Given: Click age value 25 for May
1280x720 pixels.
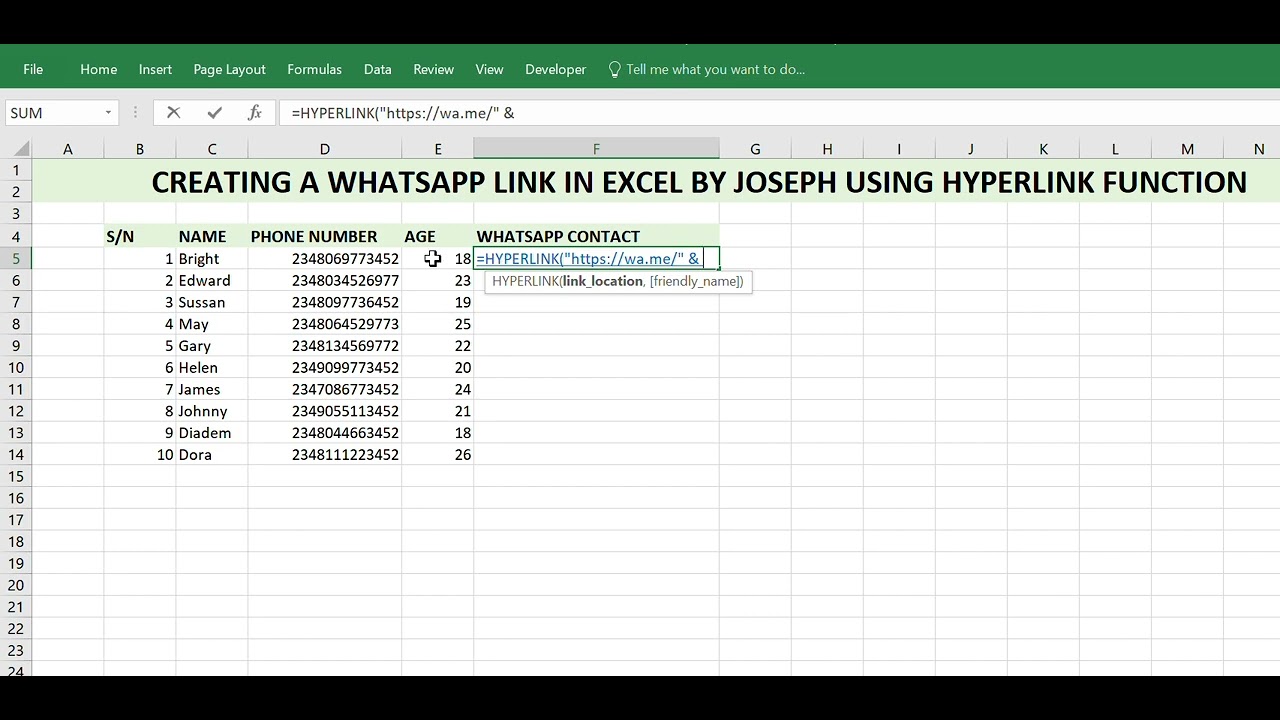Looking at the screenshot, I should click(x=437, y=324).
